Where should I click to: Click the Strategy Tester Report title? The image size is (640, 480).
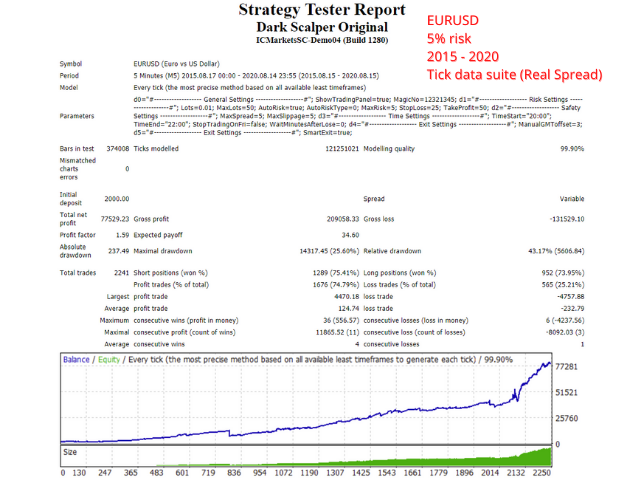[322, 10]
